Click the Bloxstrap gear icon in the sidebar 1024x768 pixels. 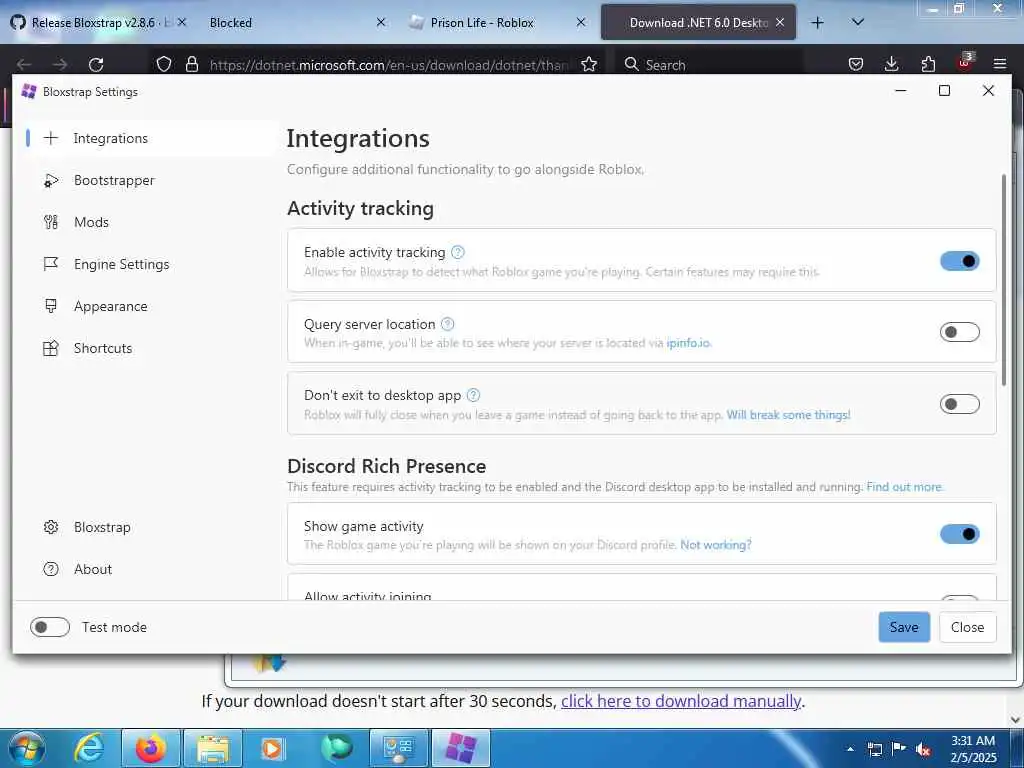[x=51, y=527]
